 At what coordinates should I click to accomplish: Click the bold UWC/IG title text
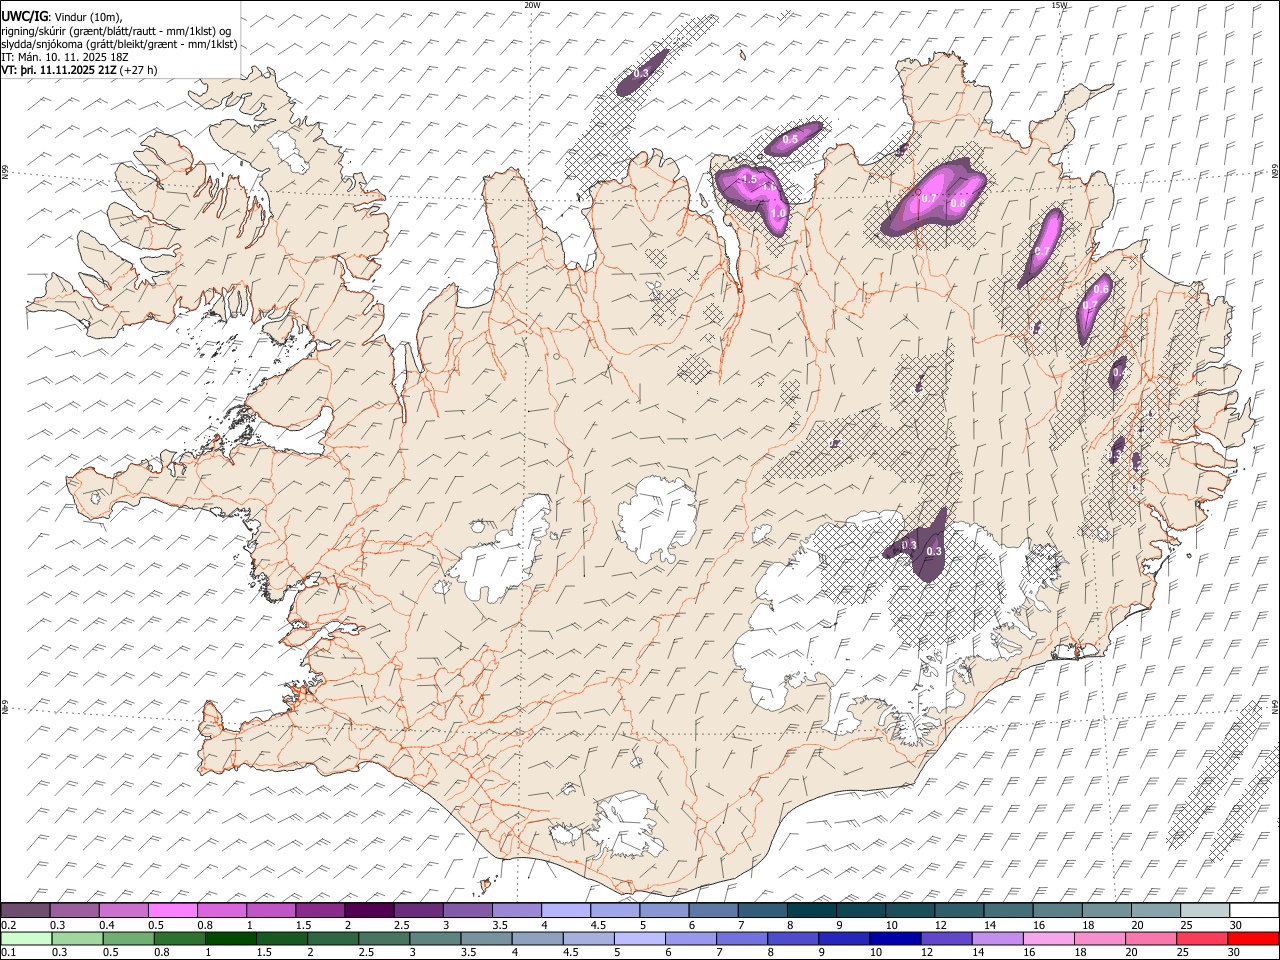[24, 16]
